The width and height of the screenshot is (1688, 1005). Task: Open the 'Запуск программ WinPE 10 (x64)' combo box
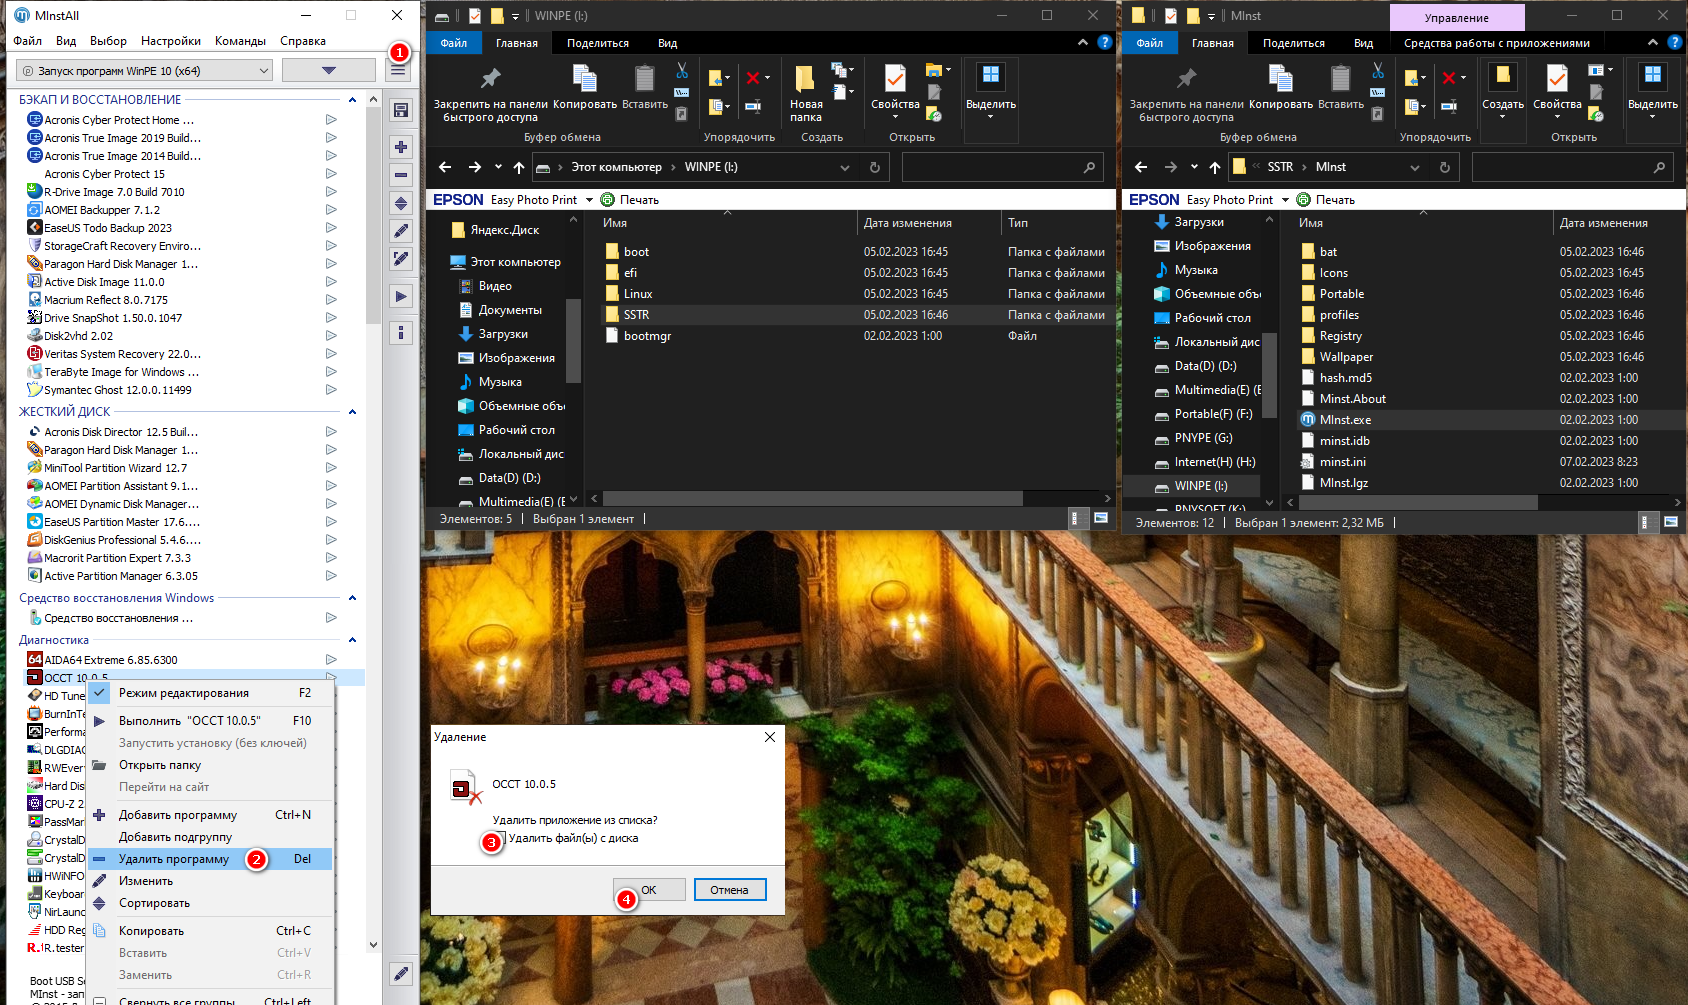pos(145,70)
